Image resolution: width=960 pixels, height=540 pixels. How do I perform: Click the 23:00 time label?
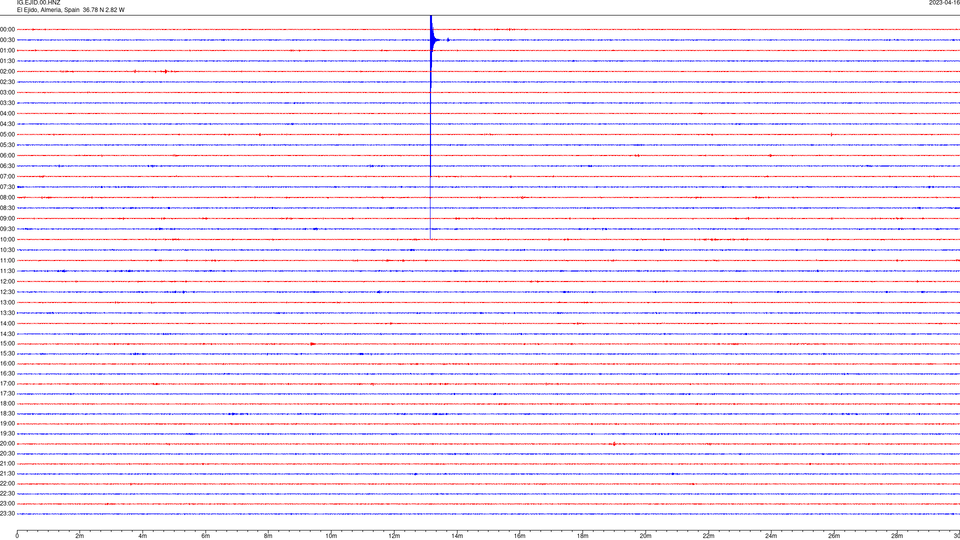click(x=7, y=504)
